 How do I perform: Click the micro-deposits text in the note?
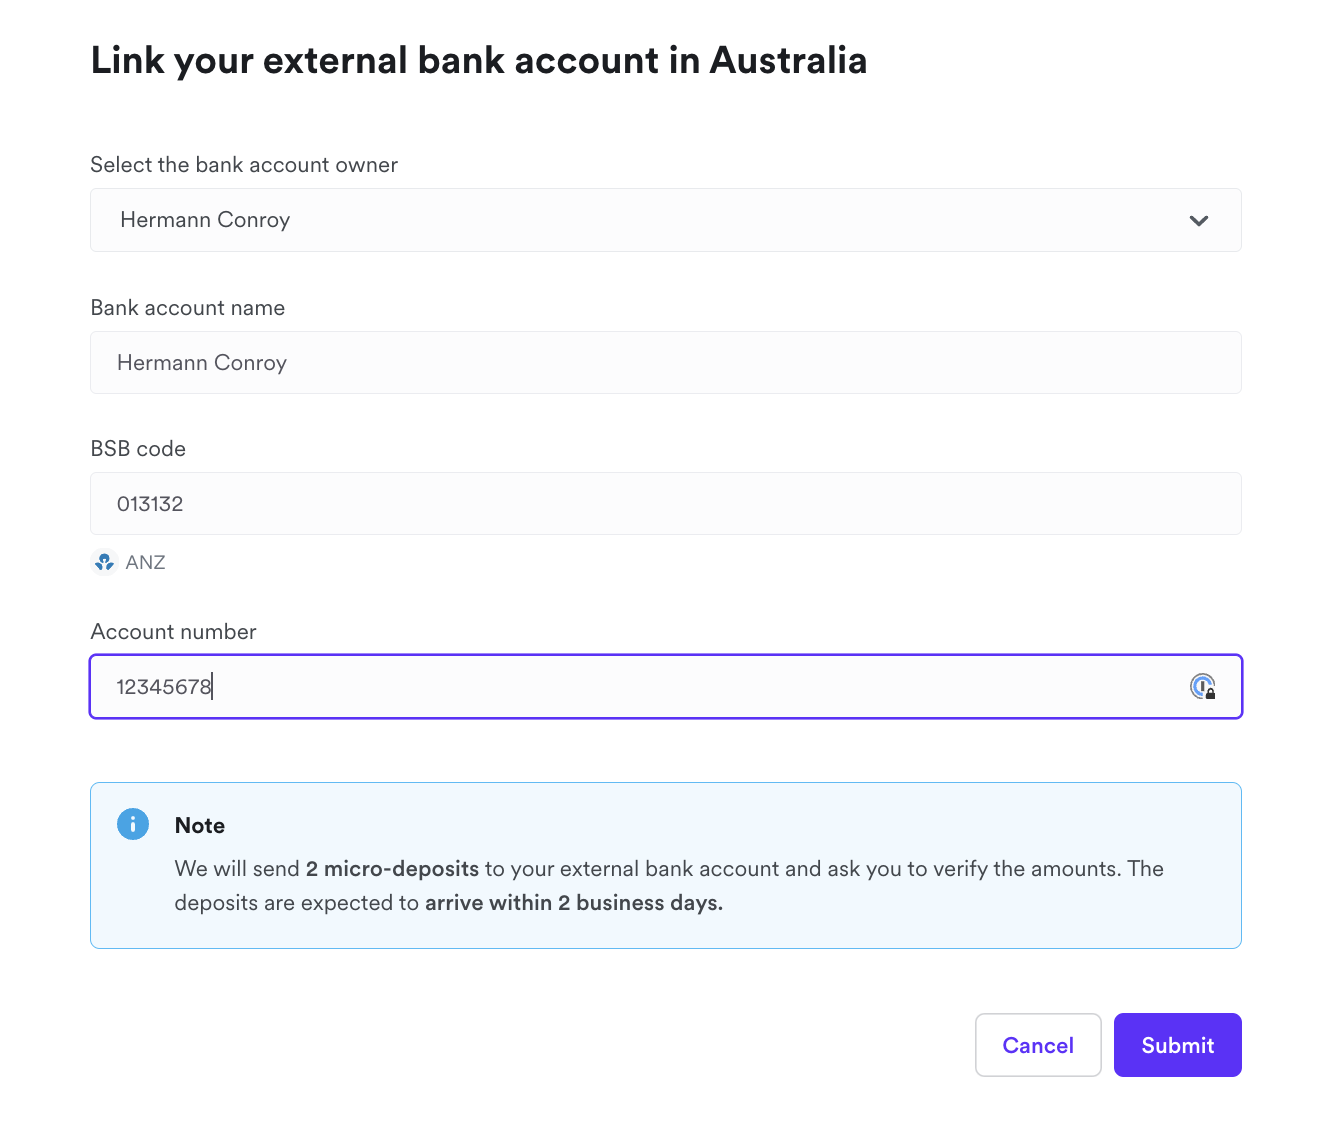coord(392,868)
